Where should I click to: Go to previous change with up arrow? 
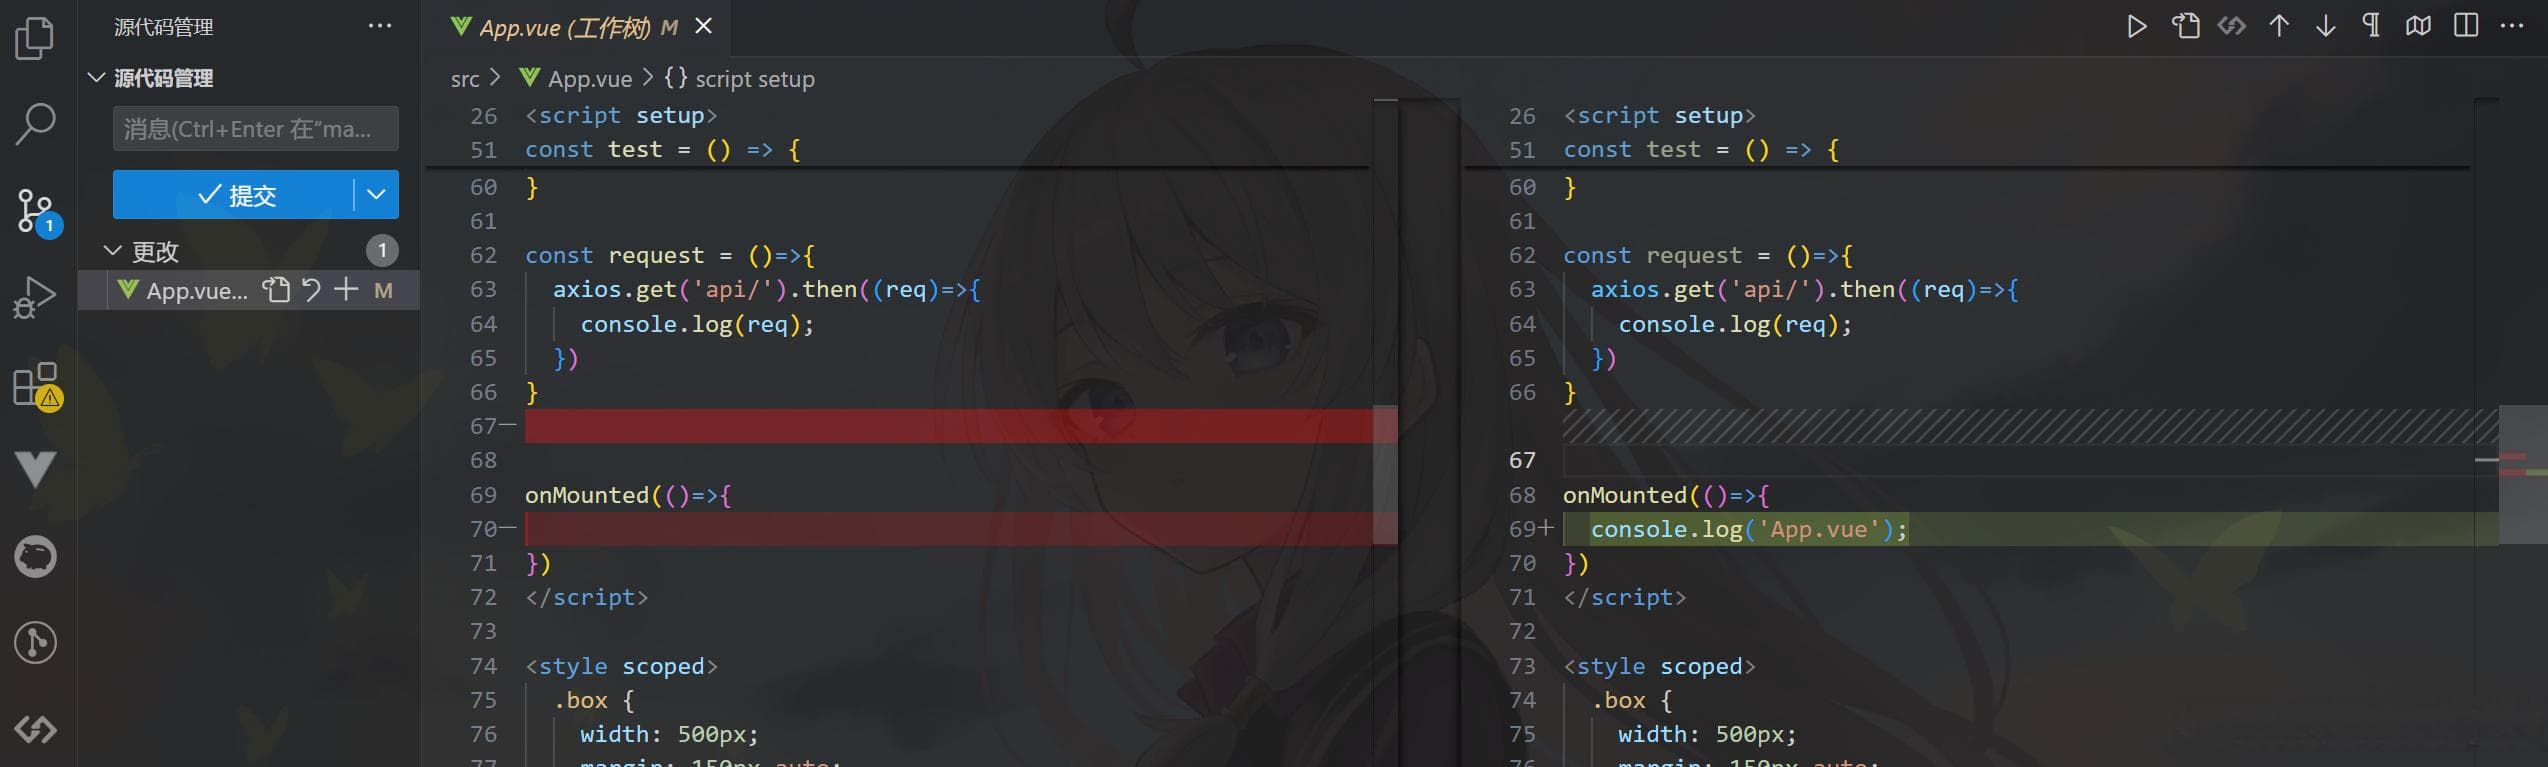[2278, 26]
